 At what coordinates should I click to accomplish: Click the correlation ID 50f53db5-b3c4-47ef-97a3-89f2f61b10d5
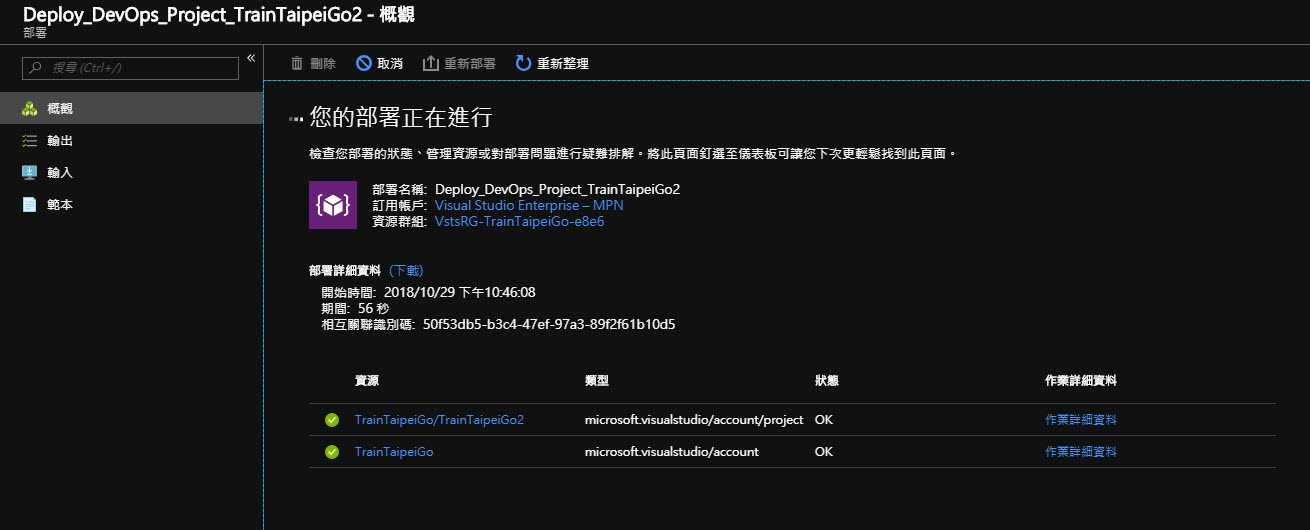click(x=549, y=325)
